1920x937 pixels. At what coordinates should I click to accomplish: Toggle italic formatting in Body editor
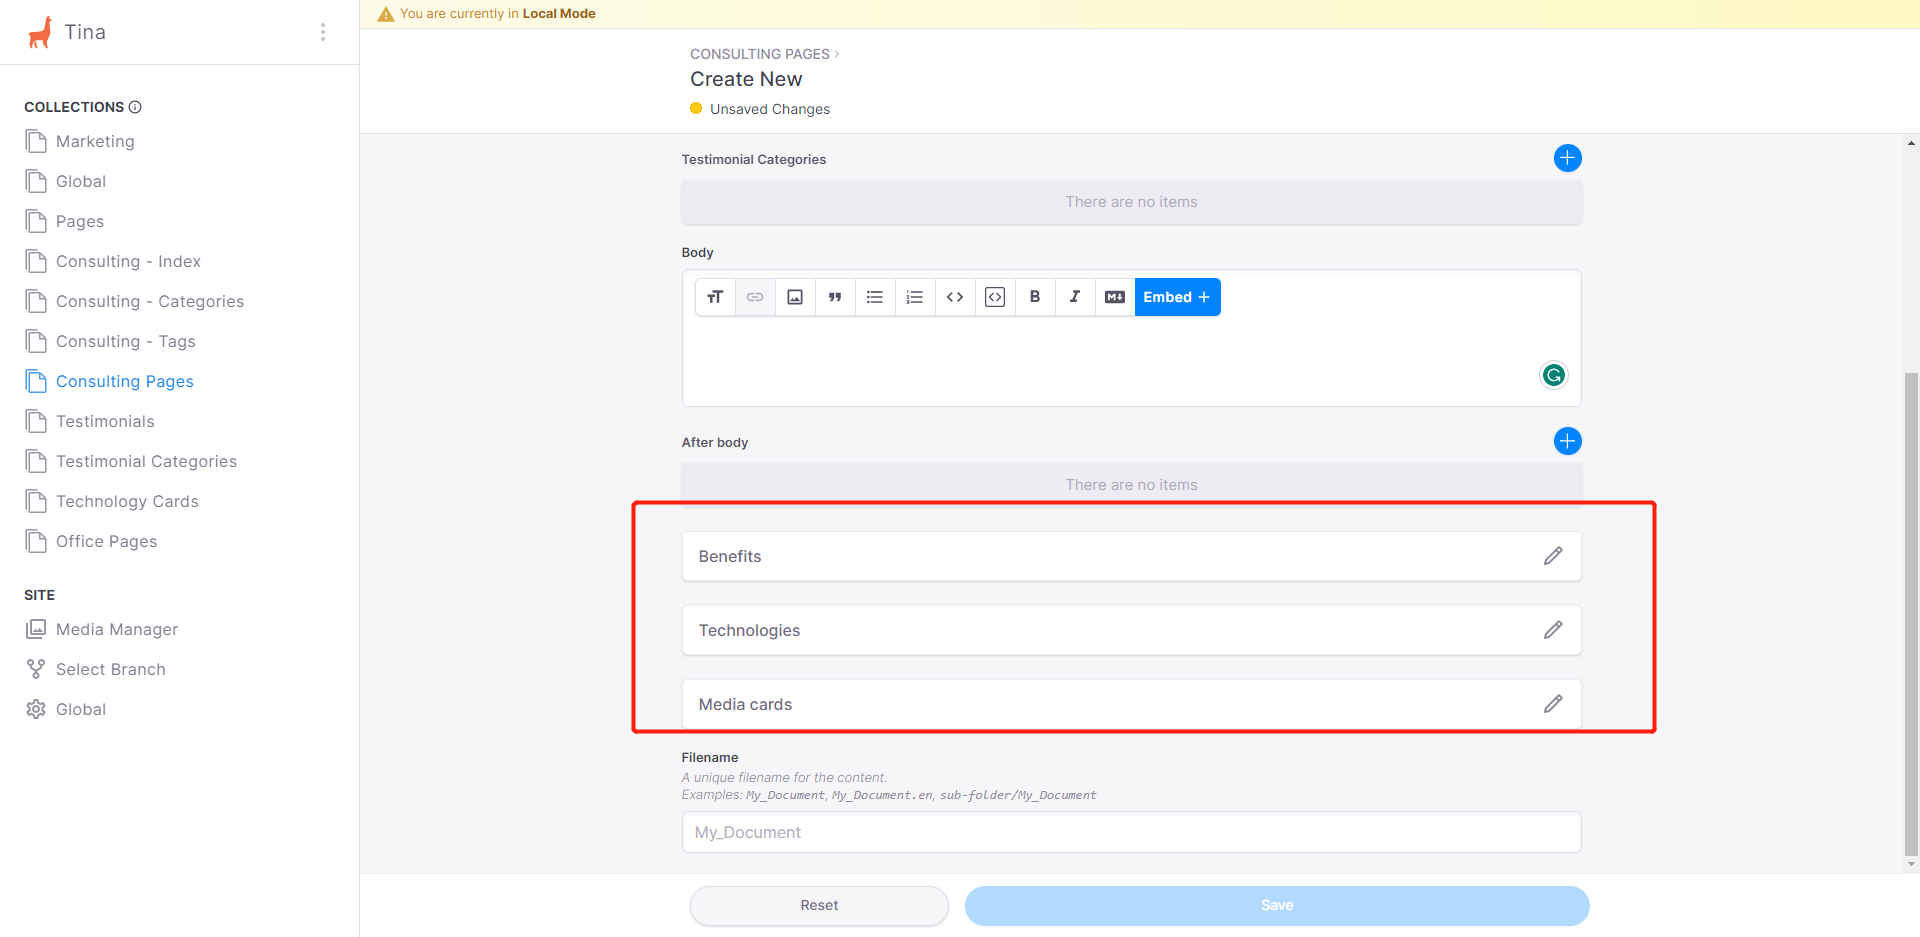pos(1075,297)
